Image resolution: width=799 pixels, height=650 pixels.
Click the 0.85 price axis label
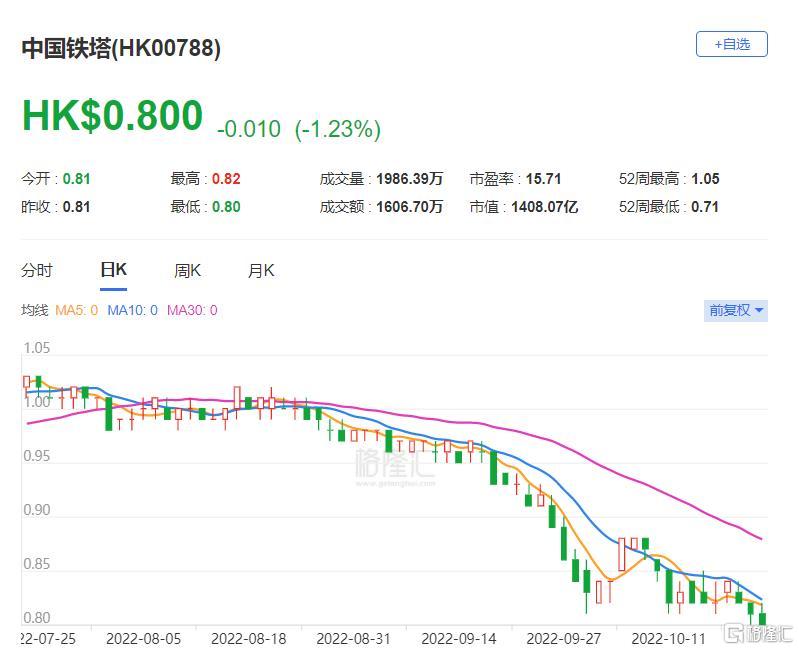coord(37,564)
